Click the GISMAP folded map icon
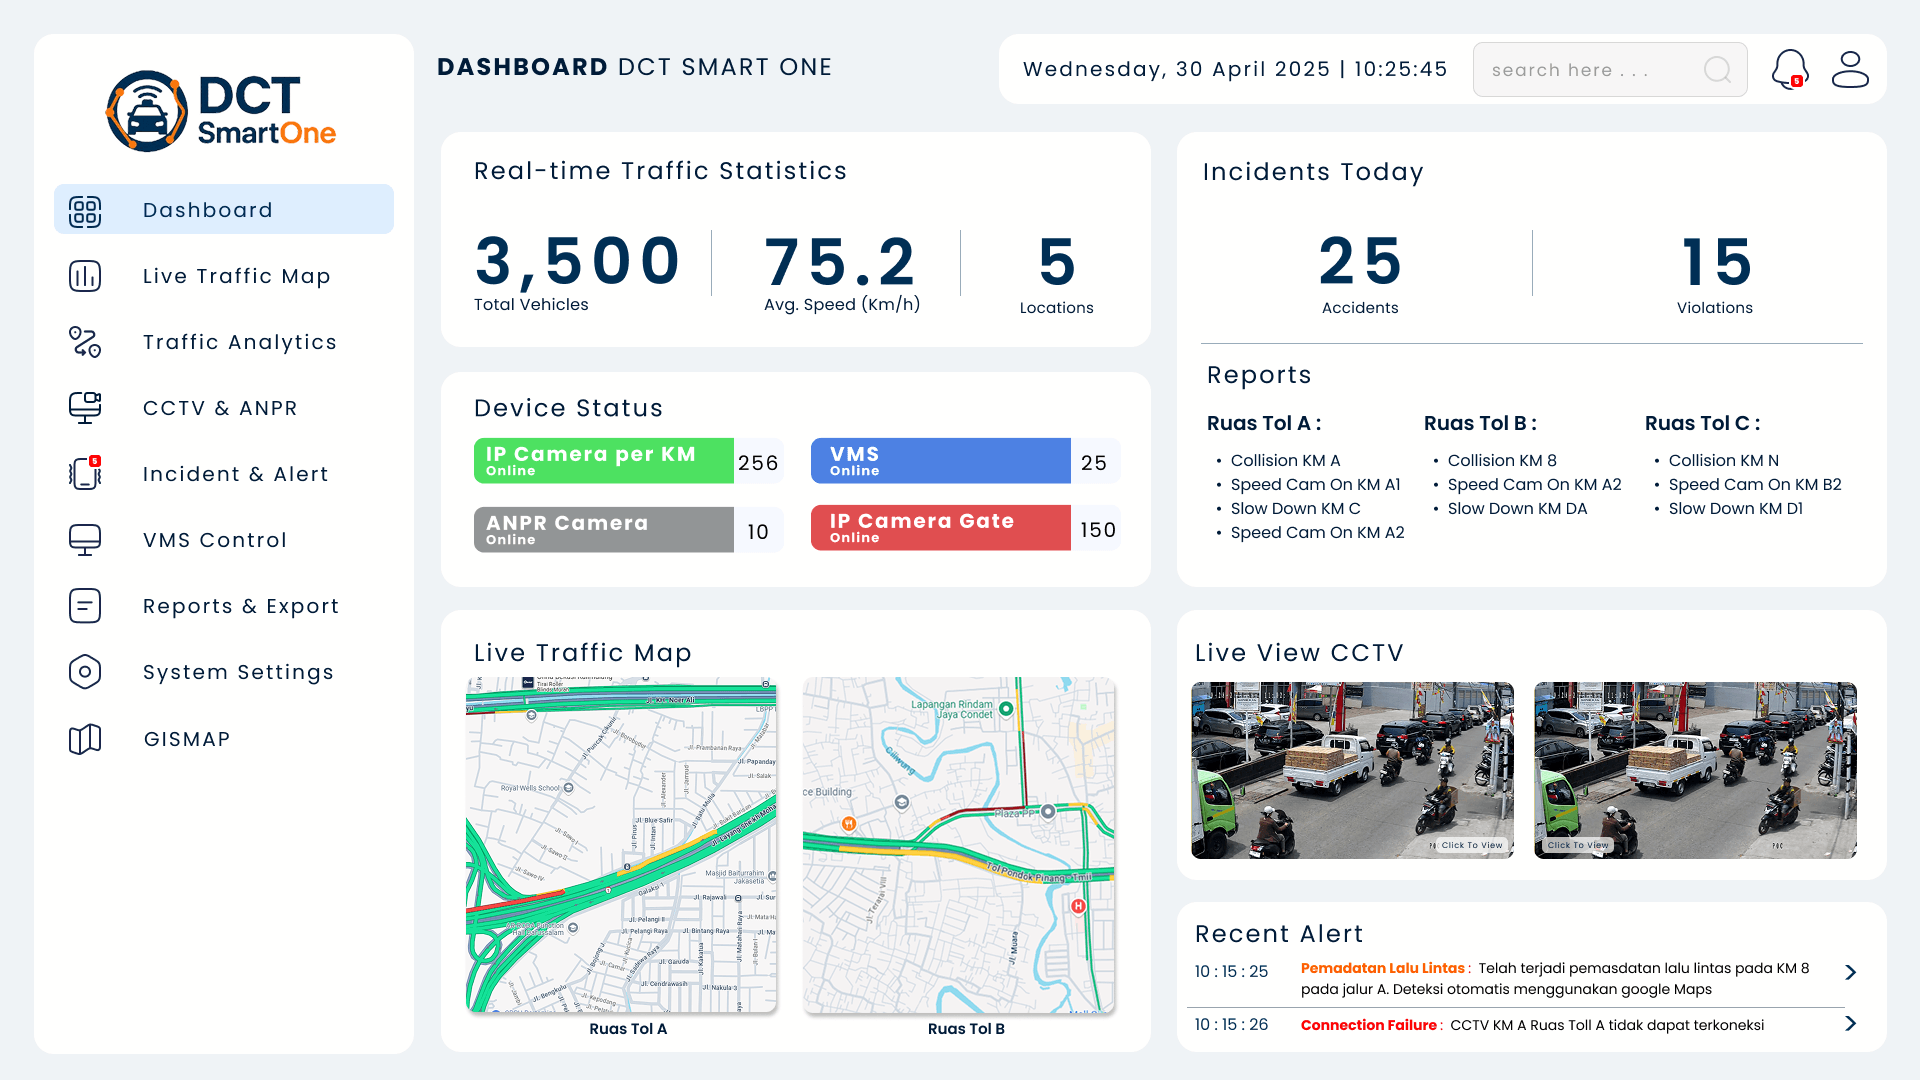Image resolution: width=1920 pixels, height=1080 pixels. click(x=85, y=739)
